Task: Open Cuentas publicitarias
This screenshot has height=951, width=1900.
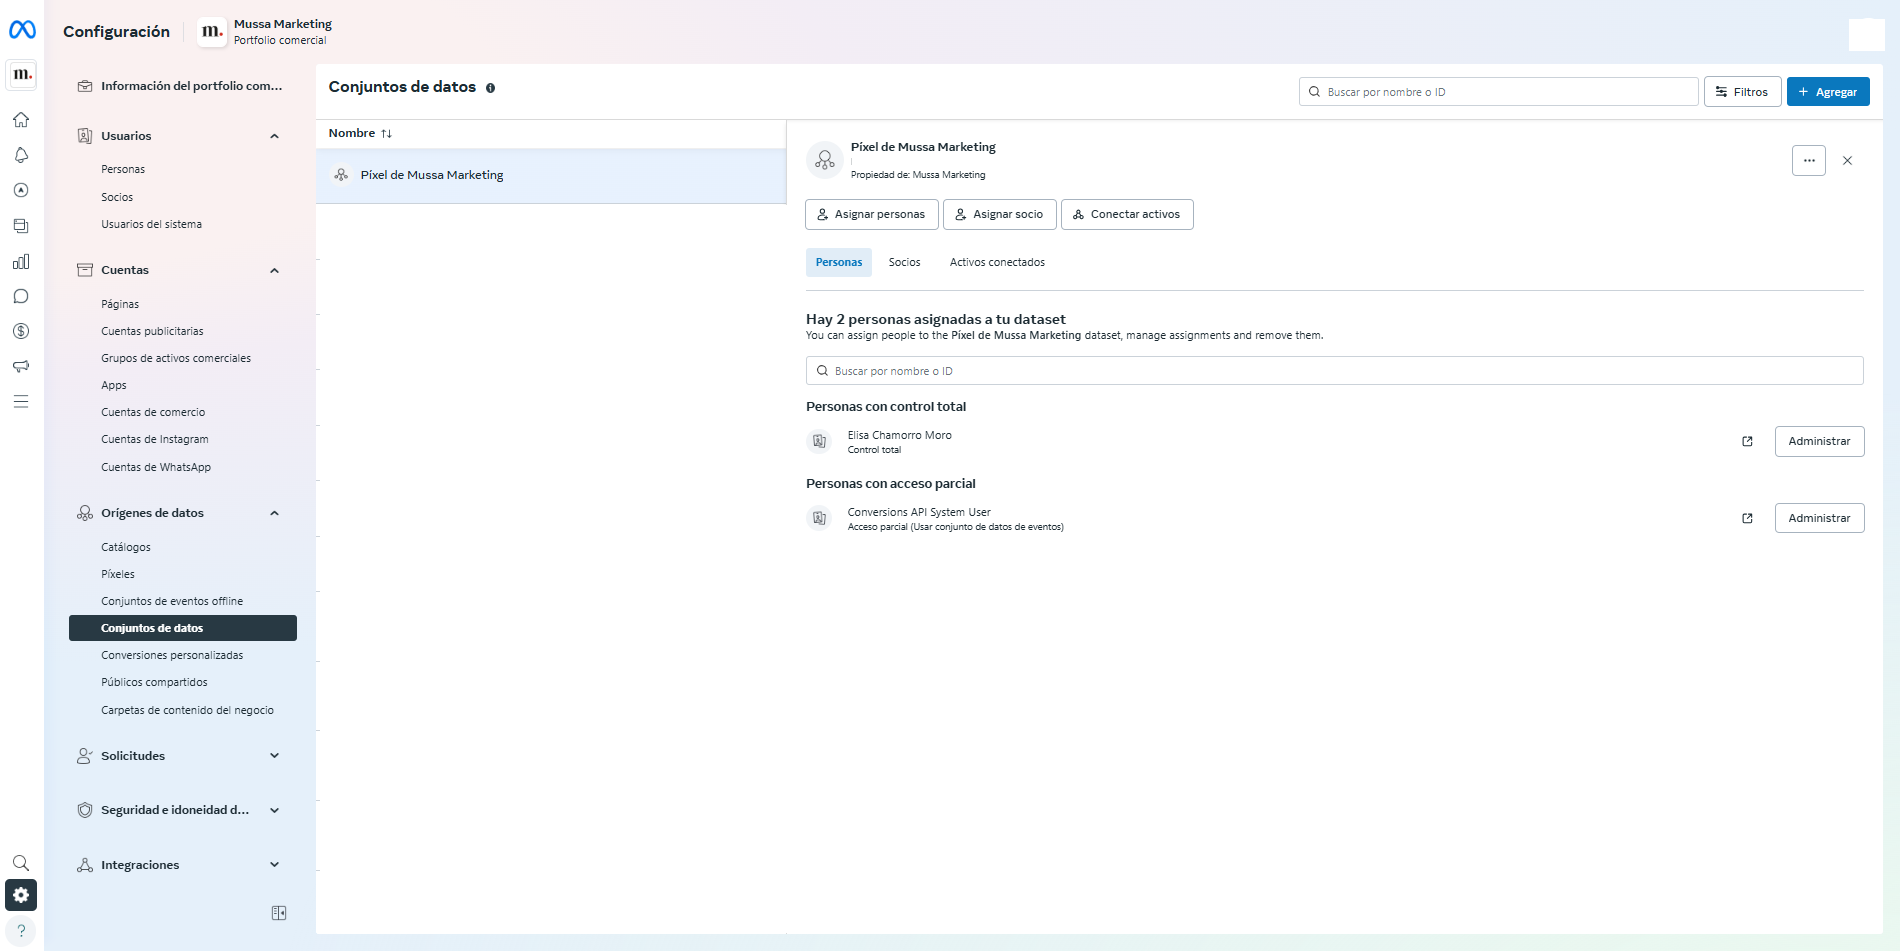Action: click(x=152, y=331)
